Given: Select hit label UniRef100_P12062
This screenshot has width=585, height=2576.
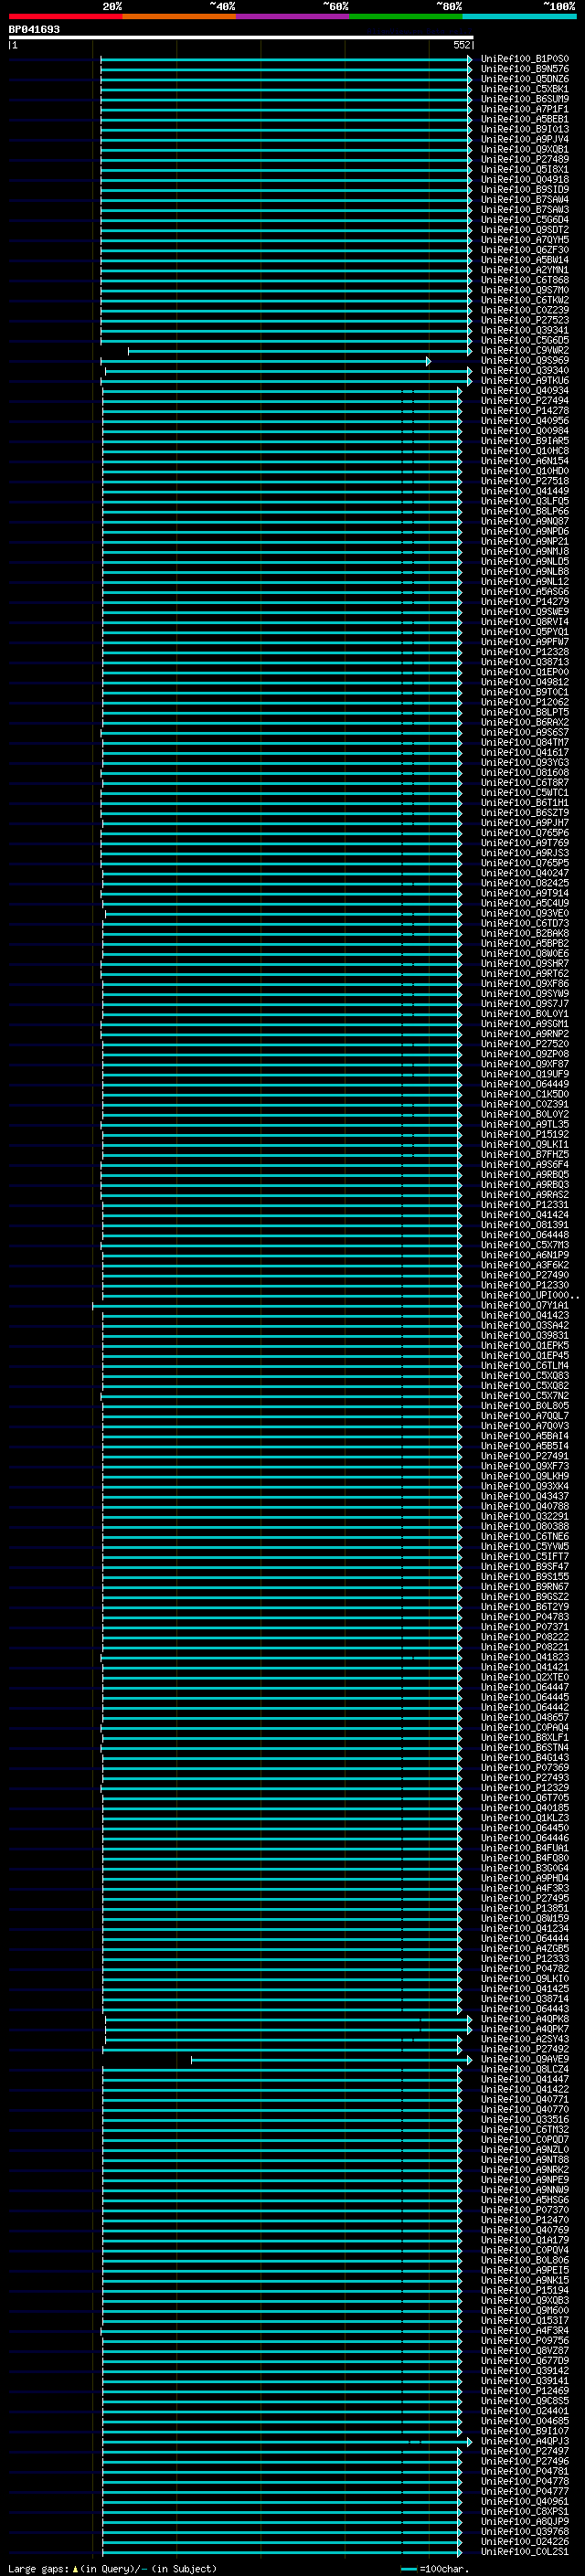Looking at the screenshot, I should (x=525, y=702).
